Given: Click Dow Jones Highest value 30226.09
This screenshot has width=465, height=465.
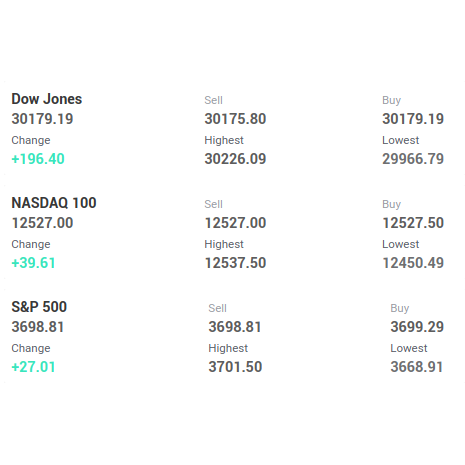Looking at the screenshot, I should pos(235,159).
